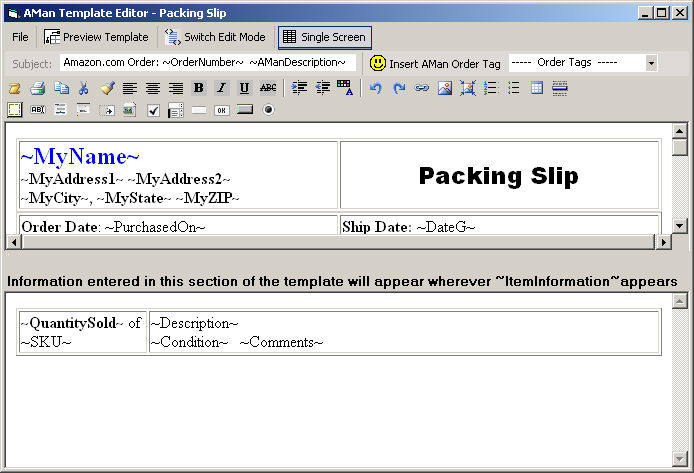Click the Print icon in the toolbar
Image resolution: width=694 pixels, height=473 pixels.
(37, 88)
